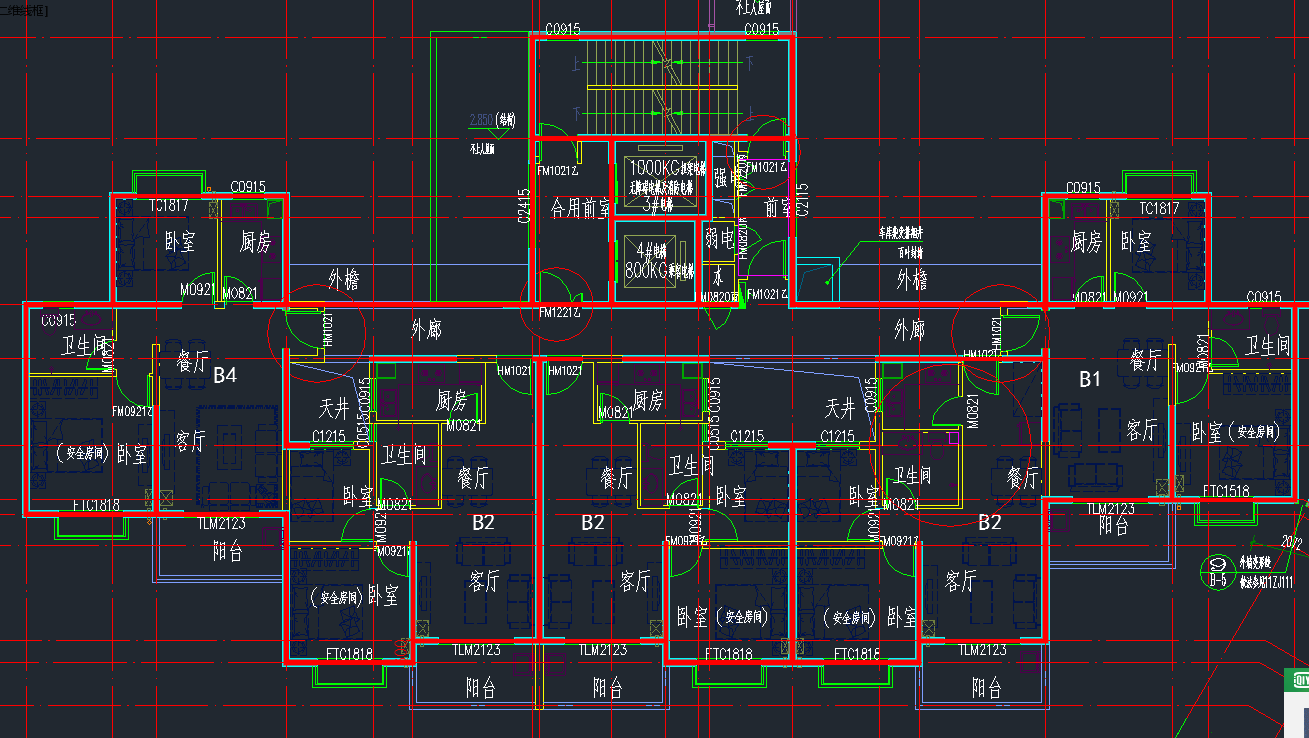Screen dimensions: 1309x738
Task: Click the 前室 label beside C2115
Action: [777, 208]
